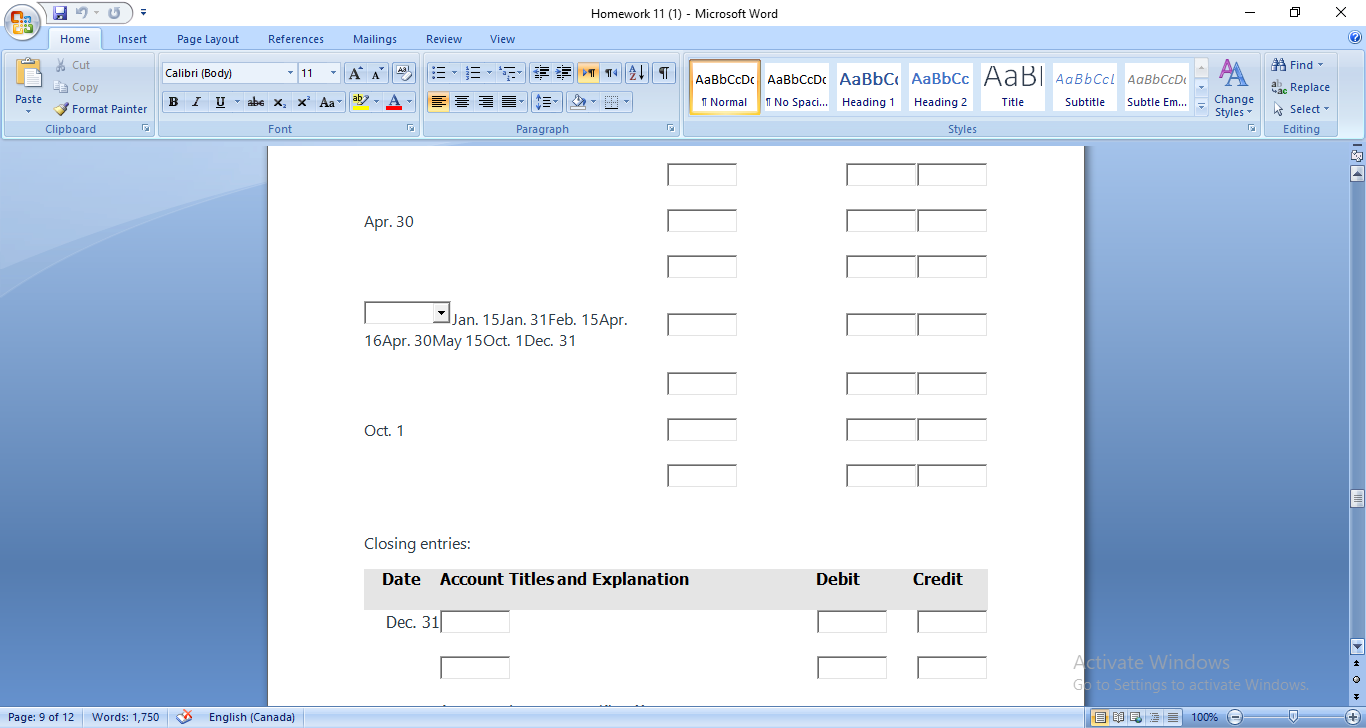Image resolution: width=1366 pixels, height=728 pixels.
Task: Switch to the Page Layout tab
Action: (208, 39)
